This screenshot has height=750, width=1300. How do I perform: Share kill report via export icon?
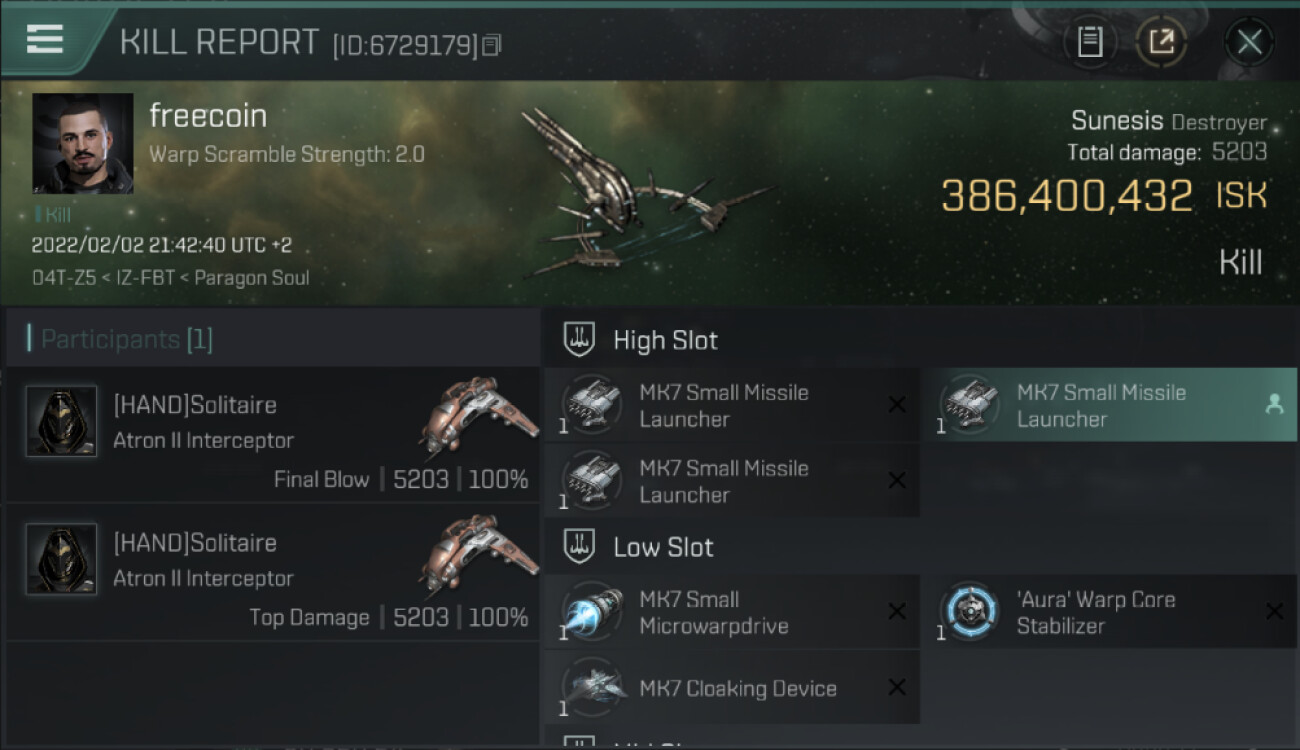click(x=1161, y=42)
